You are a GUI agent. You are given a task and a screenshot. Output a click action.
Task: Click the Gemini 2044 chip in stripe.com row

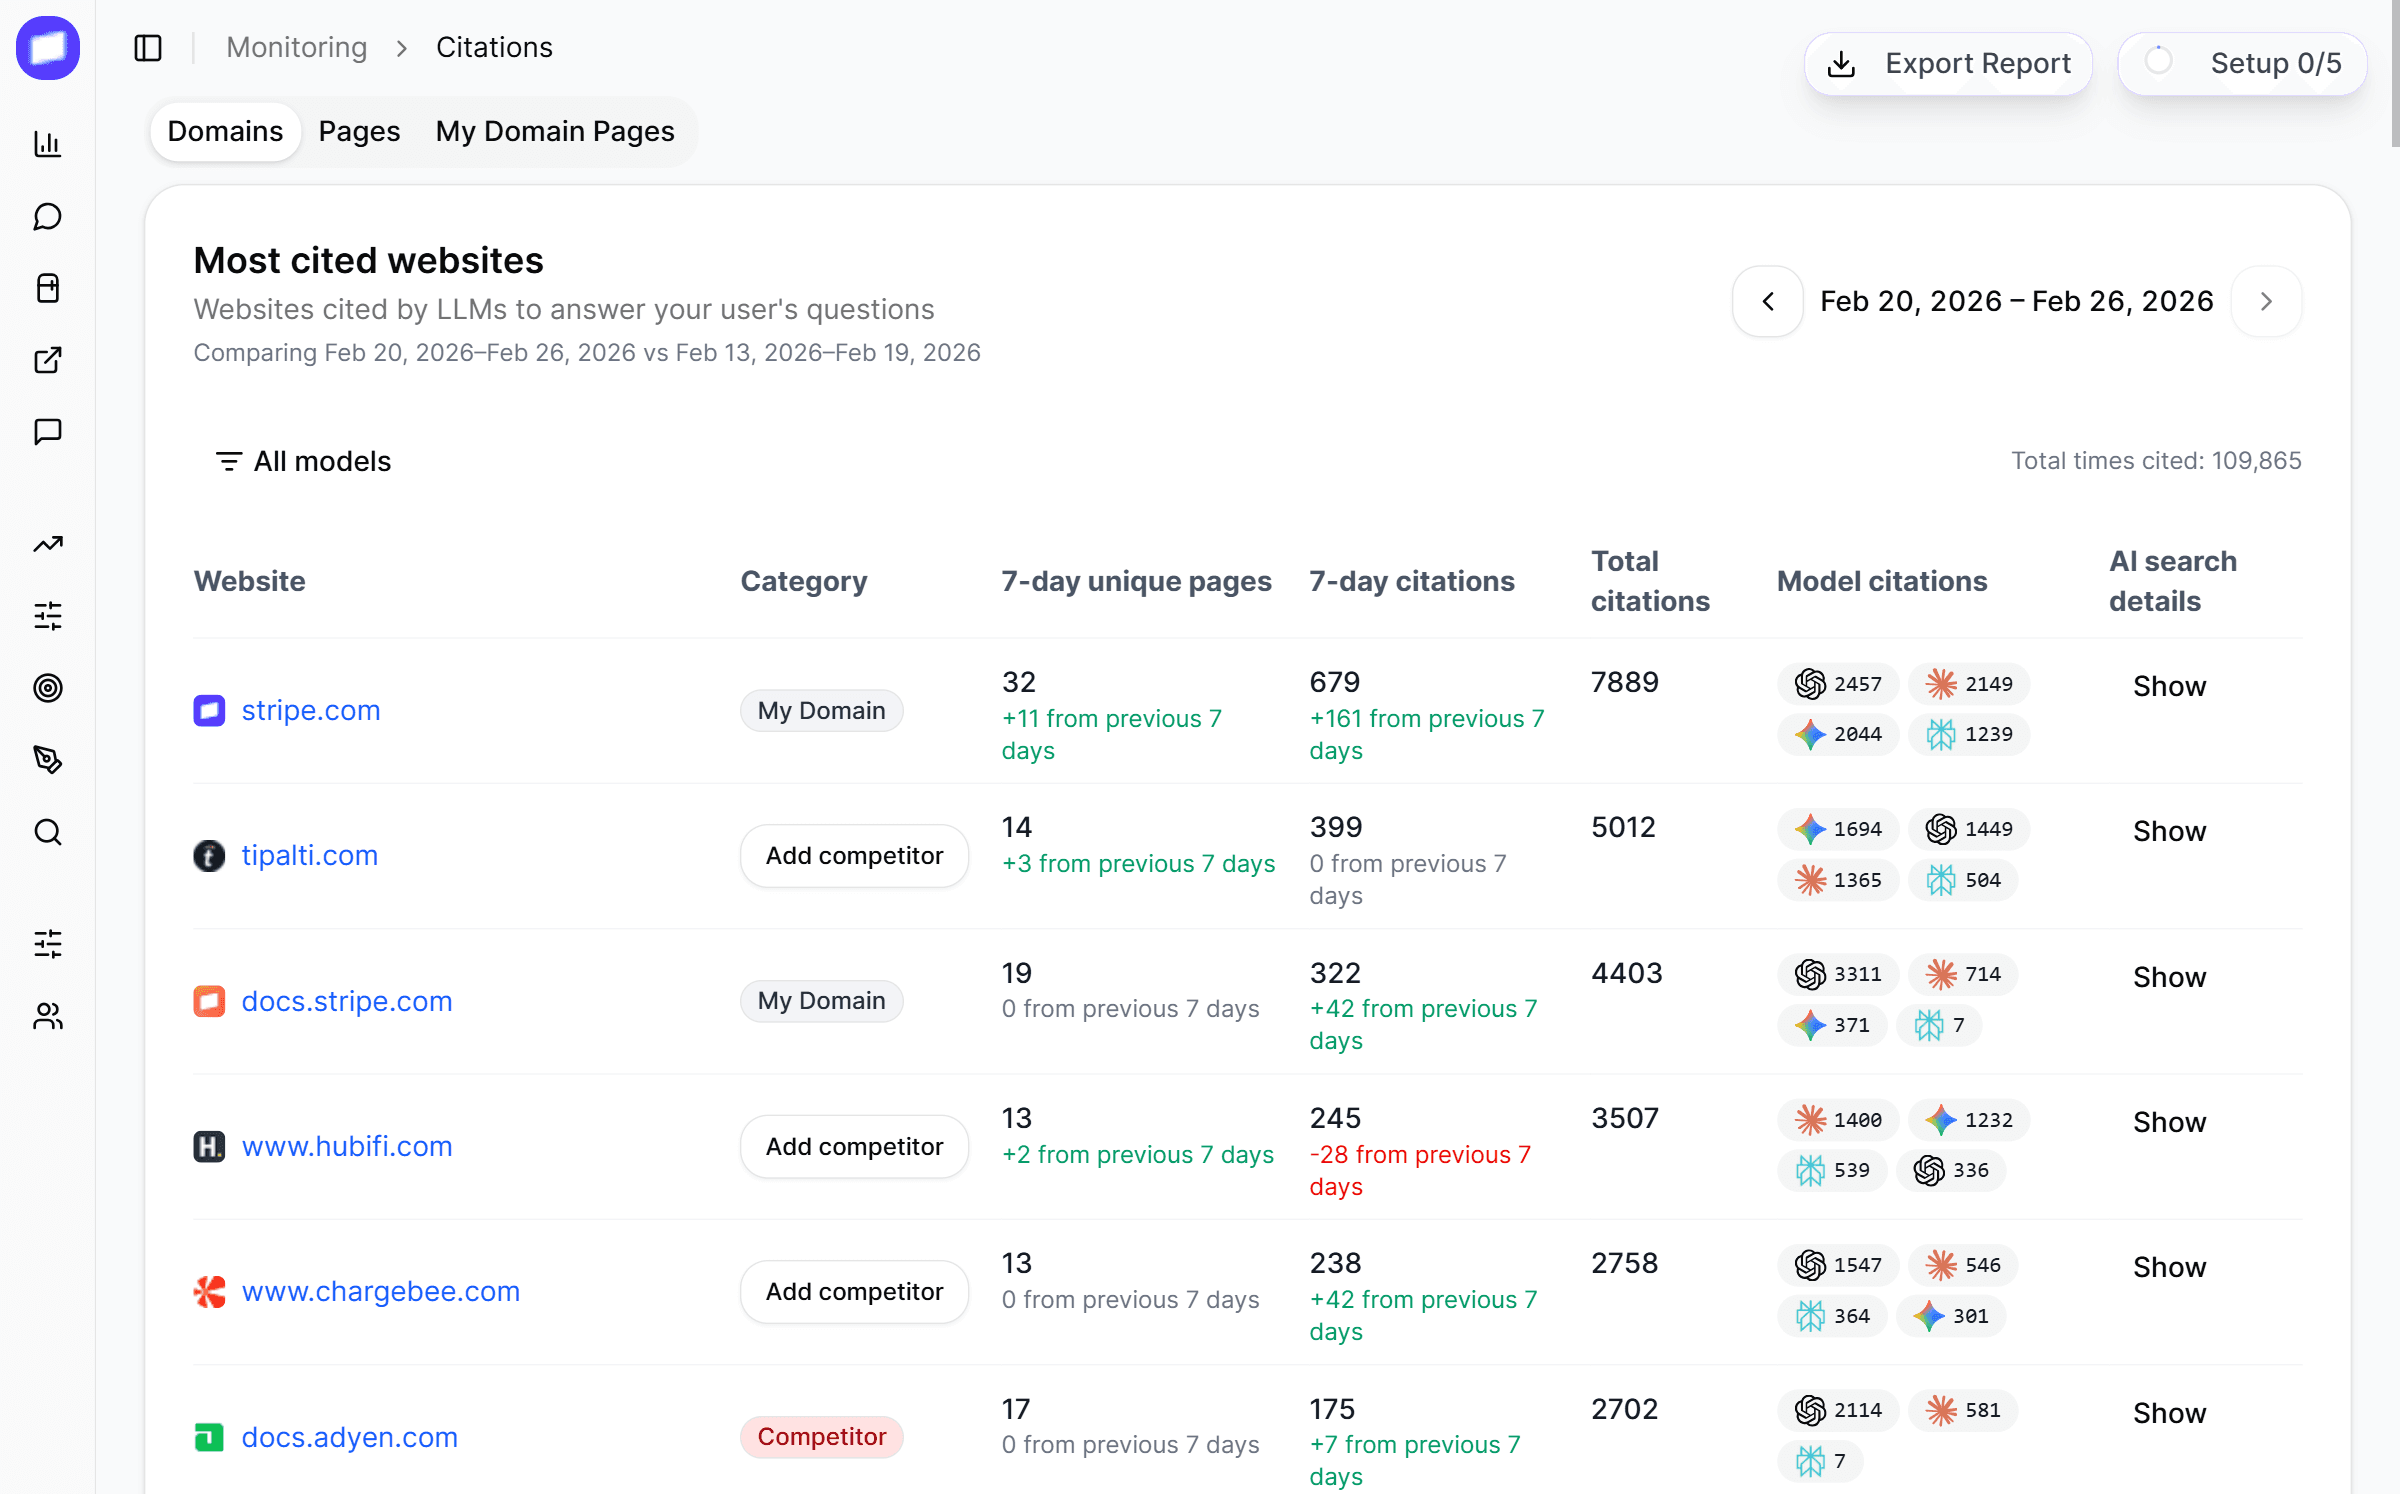click(x=1838, y=734)
